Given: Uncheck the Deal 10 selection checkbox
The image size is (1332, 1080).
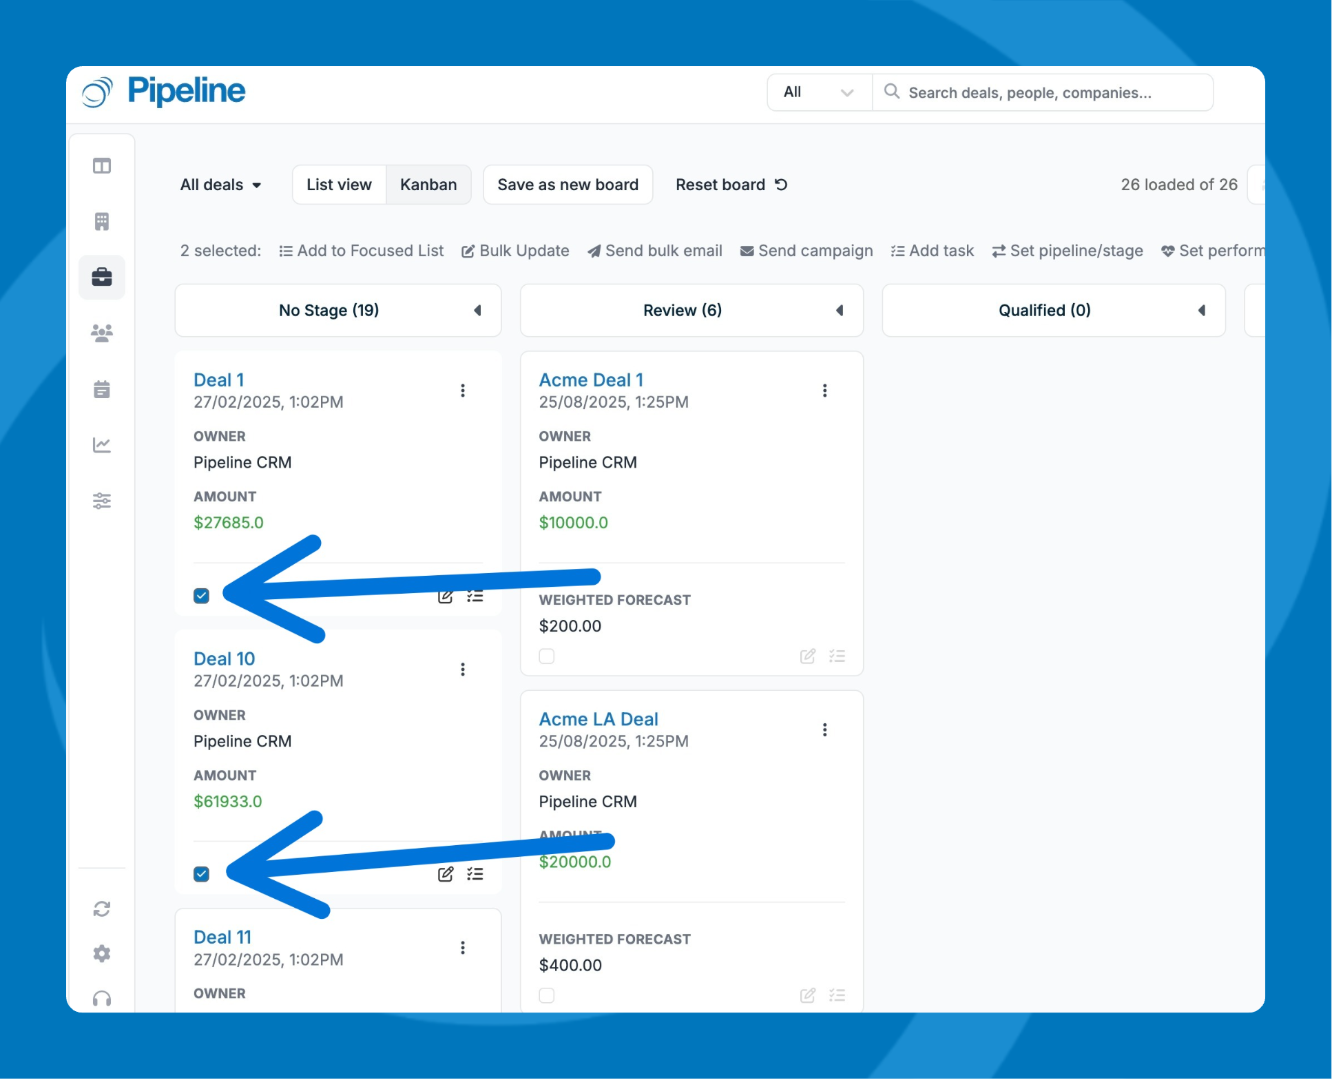Looking at the screenshot, I should coord(201,874).
